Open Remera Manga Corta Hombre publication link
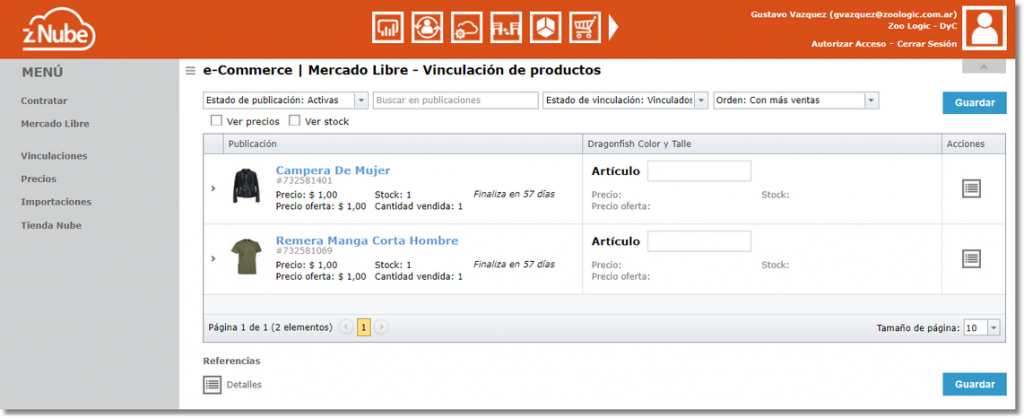 (x=367, y=240)
